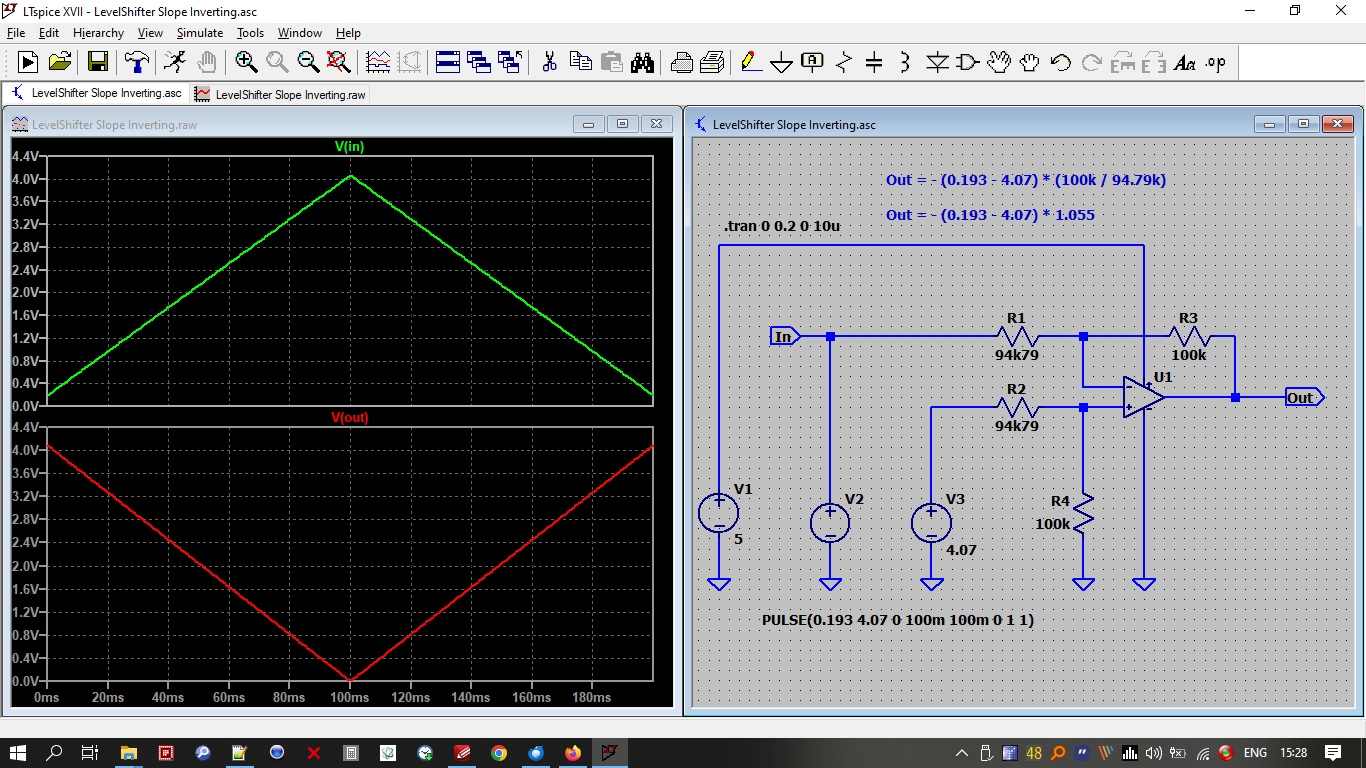
Task: Click the SPICE directive .op icon
Action: pos(1215,62)
